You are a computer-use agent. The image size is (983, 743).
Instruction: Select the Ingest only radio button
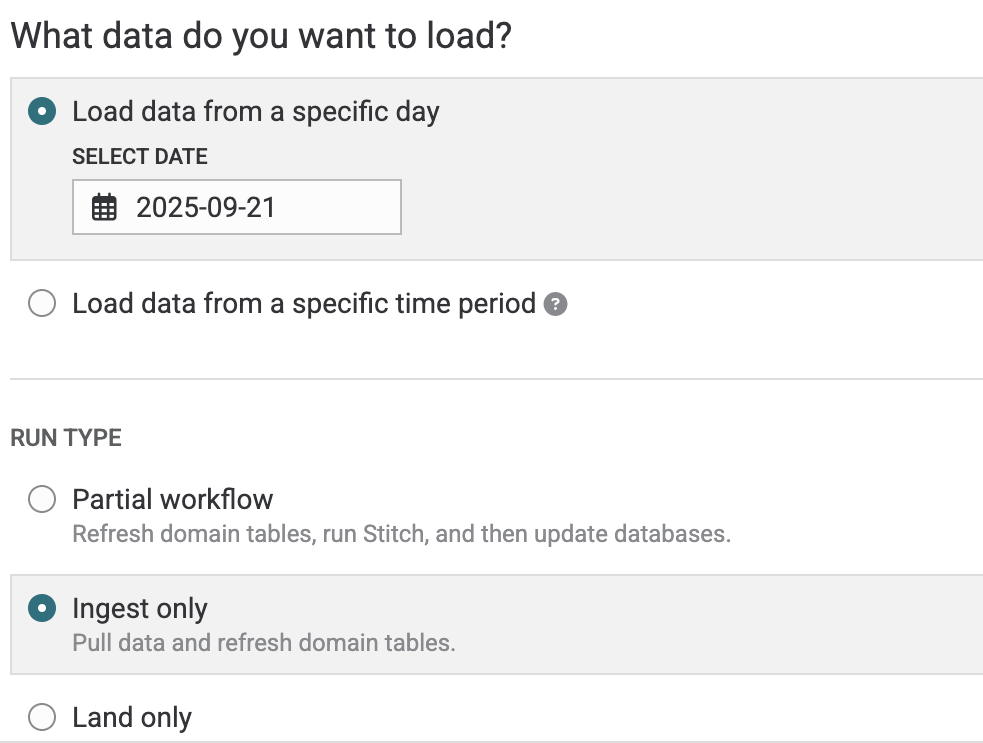[x=42, y=609]
